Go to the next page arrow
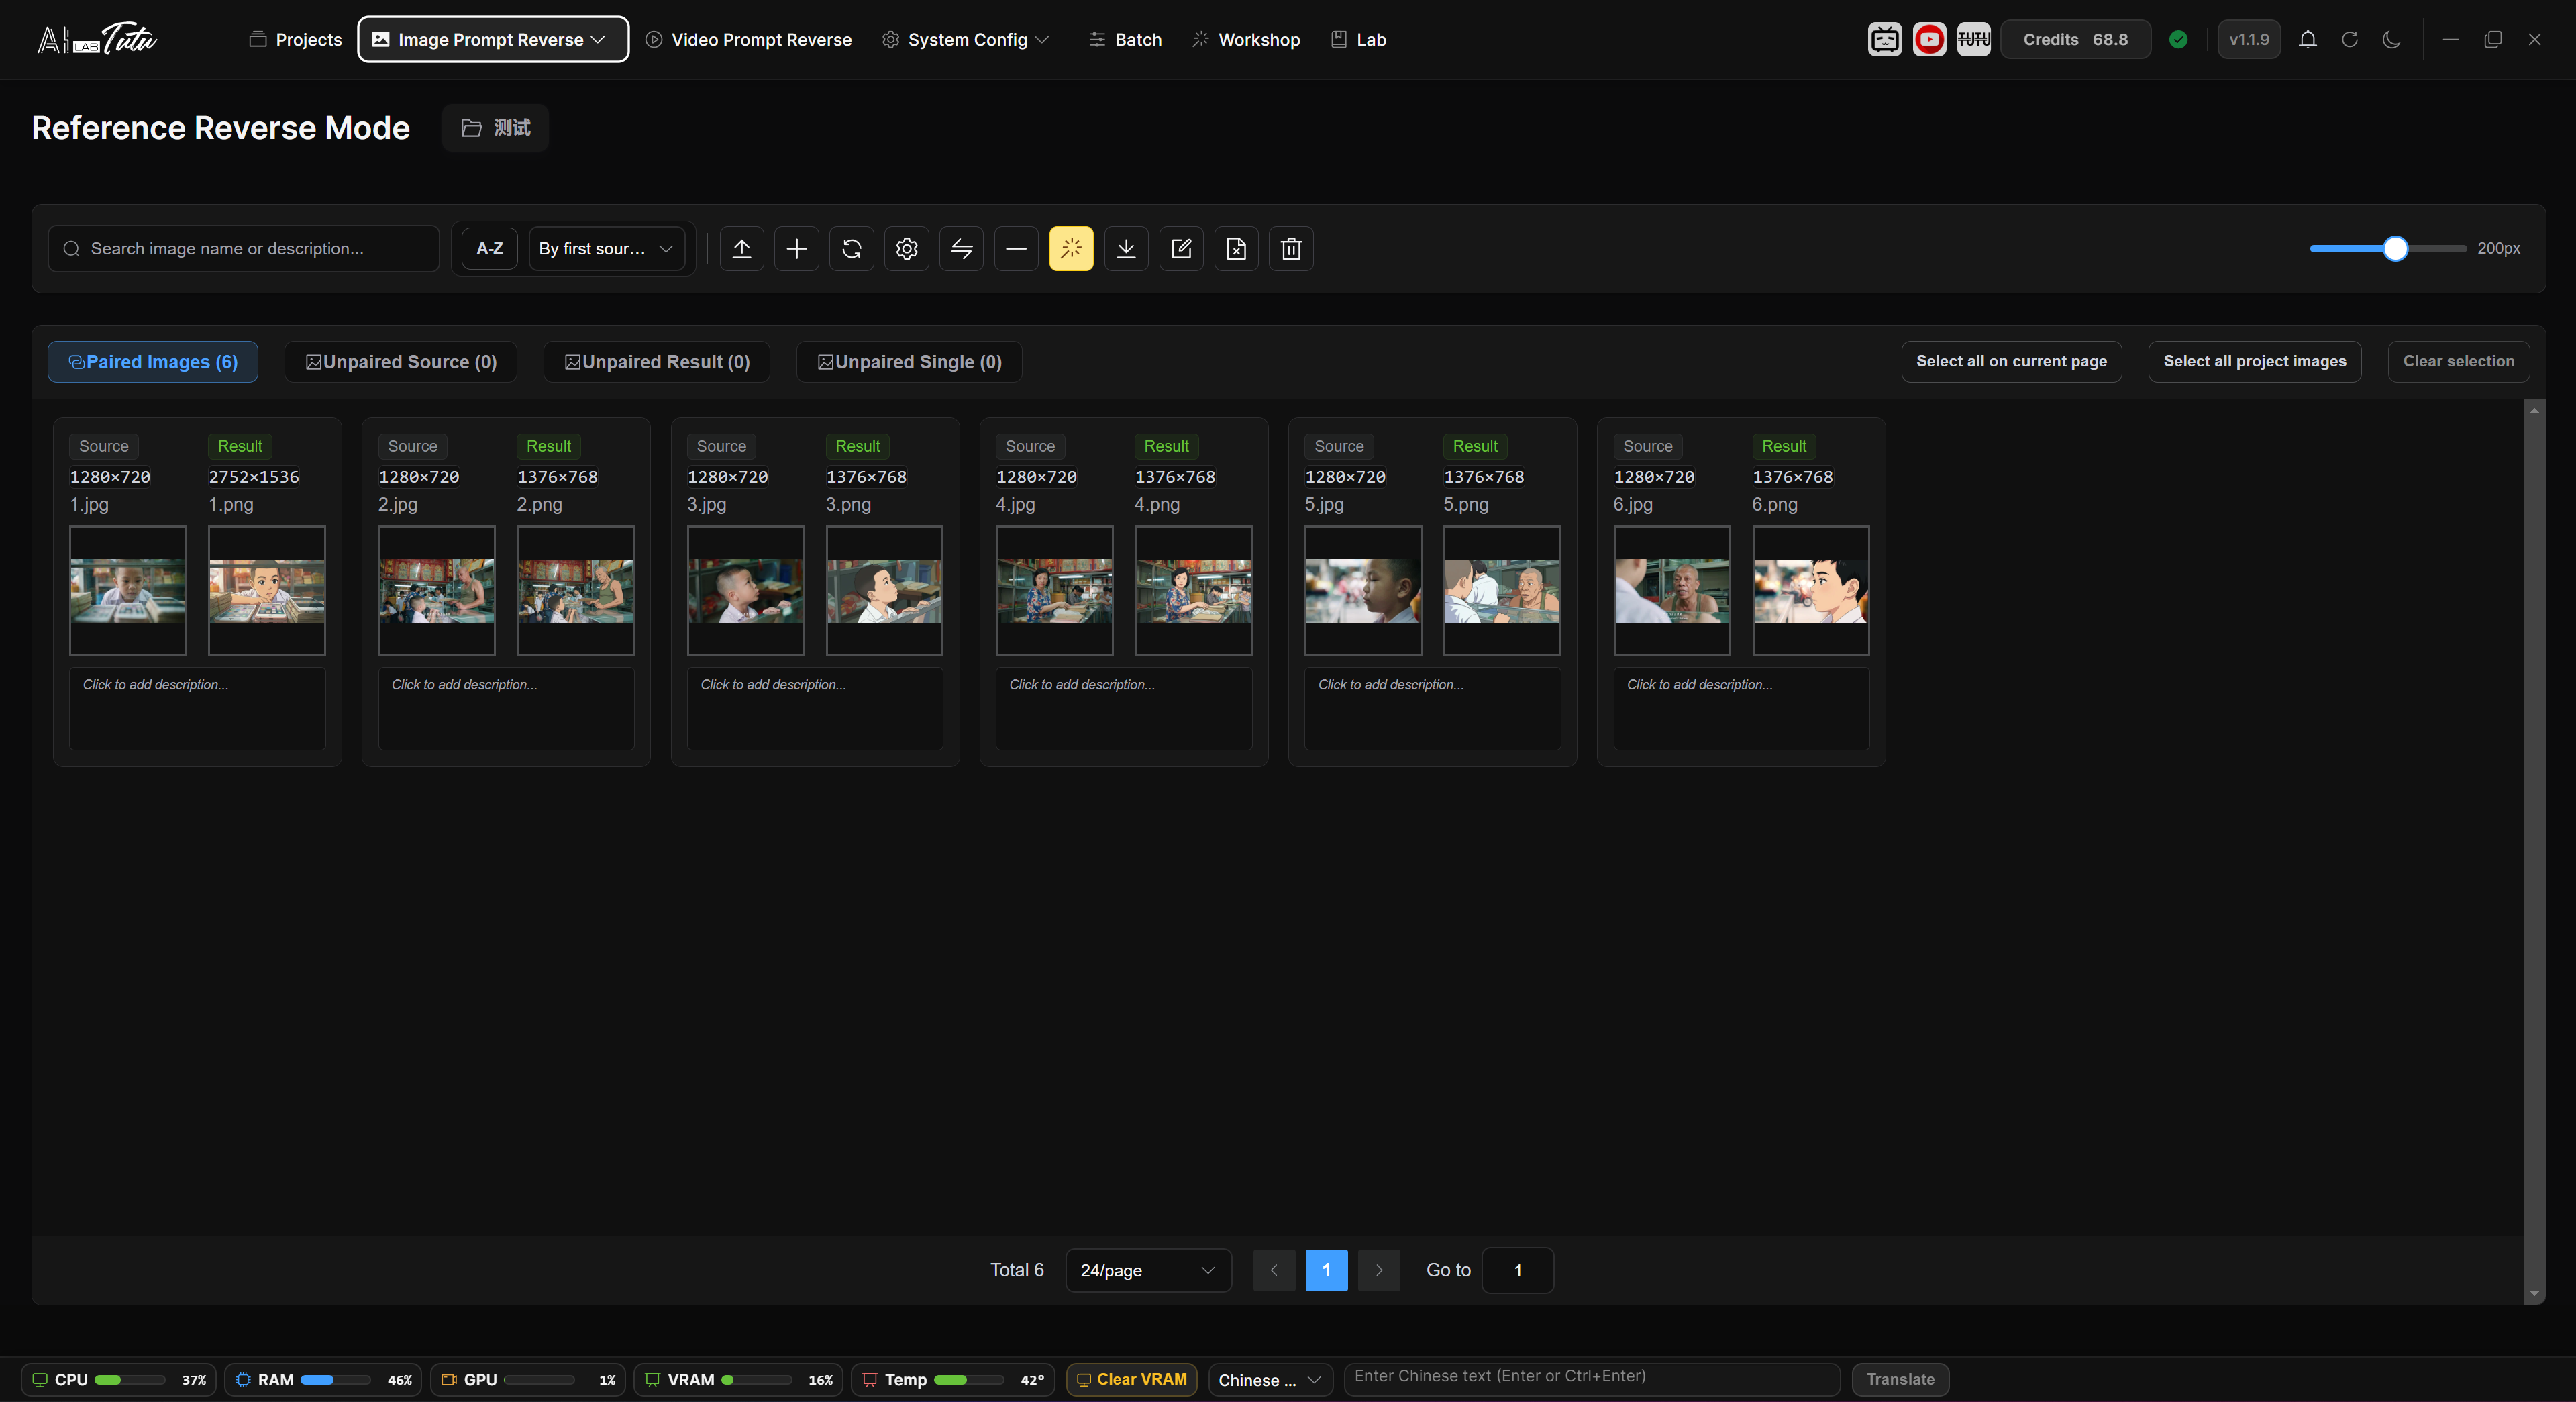Viewport: 2576px width, 1402px height. [1379, 1270]
